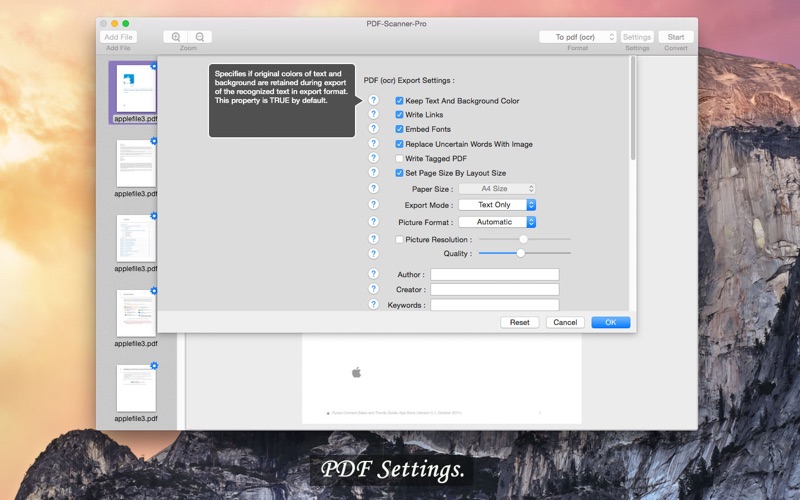800x500 pixels.
Task: Open the Picture Format dropdown
Action: click(497, 222)
